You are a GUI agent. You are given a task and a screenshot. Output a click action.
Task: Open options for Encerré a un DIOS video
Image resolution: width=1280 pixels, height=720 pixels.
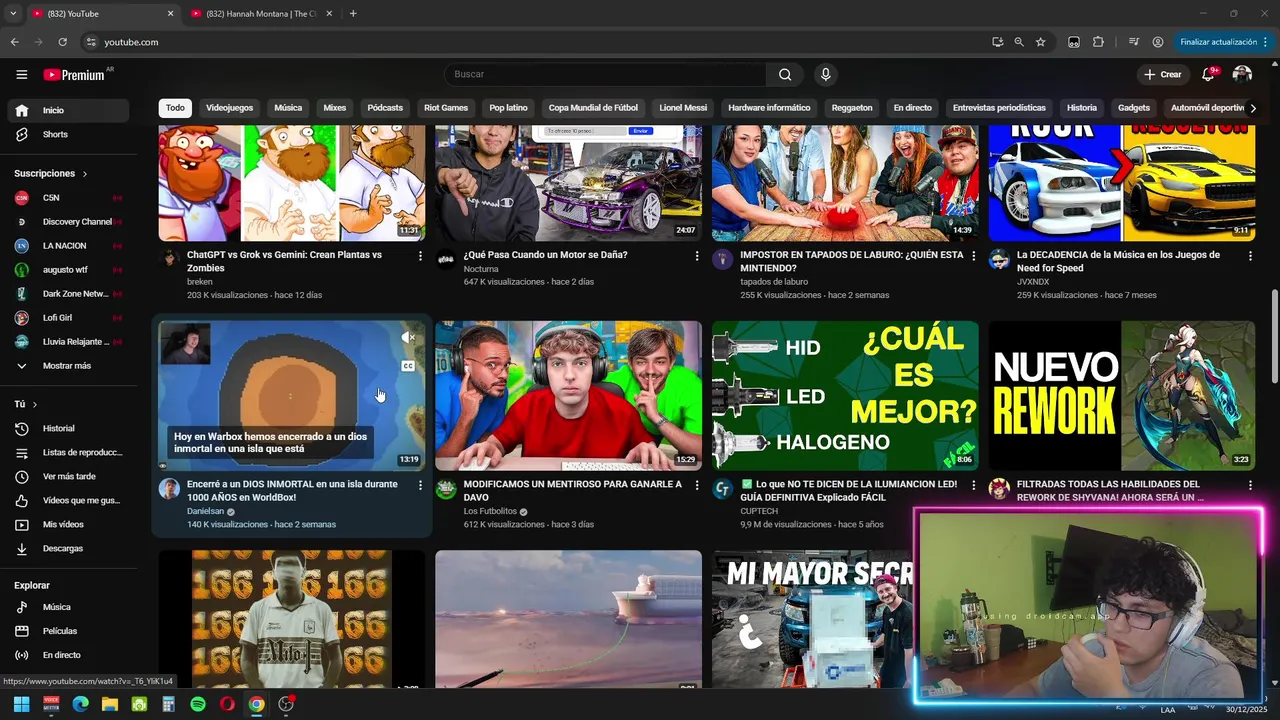pyautogui.click(x=420, y=485)
